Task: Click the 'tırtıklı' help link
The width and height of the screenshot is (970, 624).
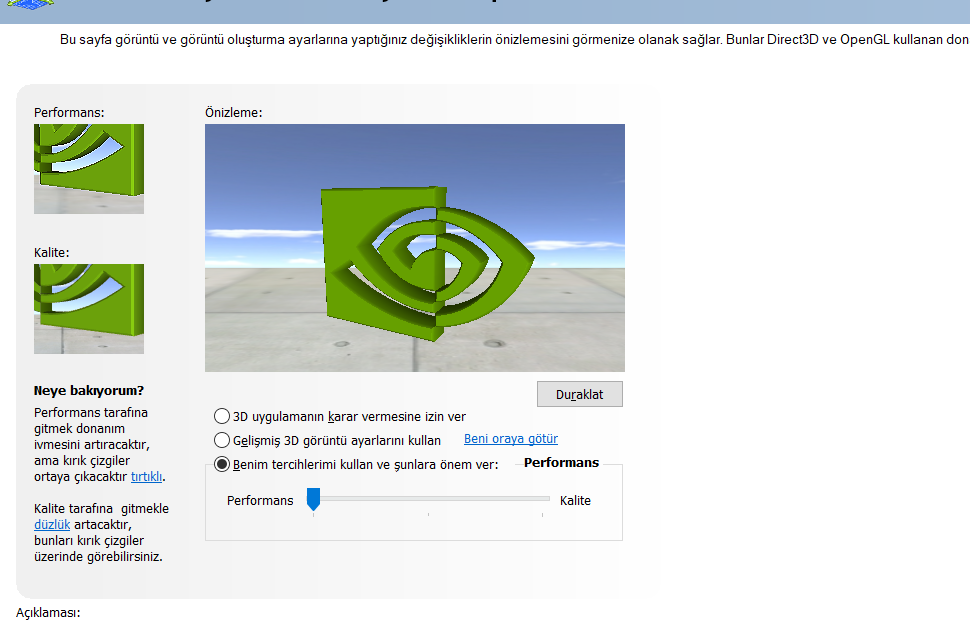Action: click(147, 477)
